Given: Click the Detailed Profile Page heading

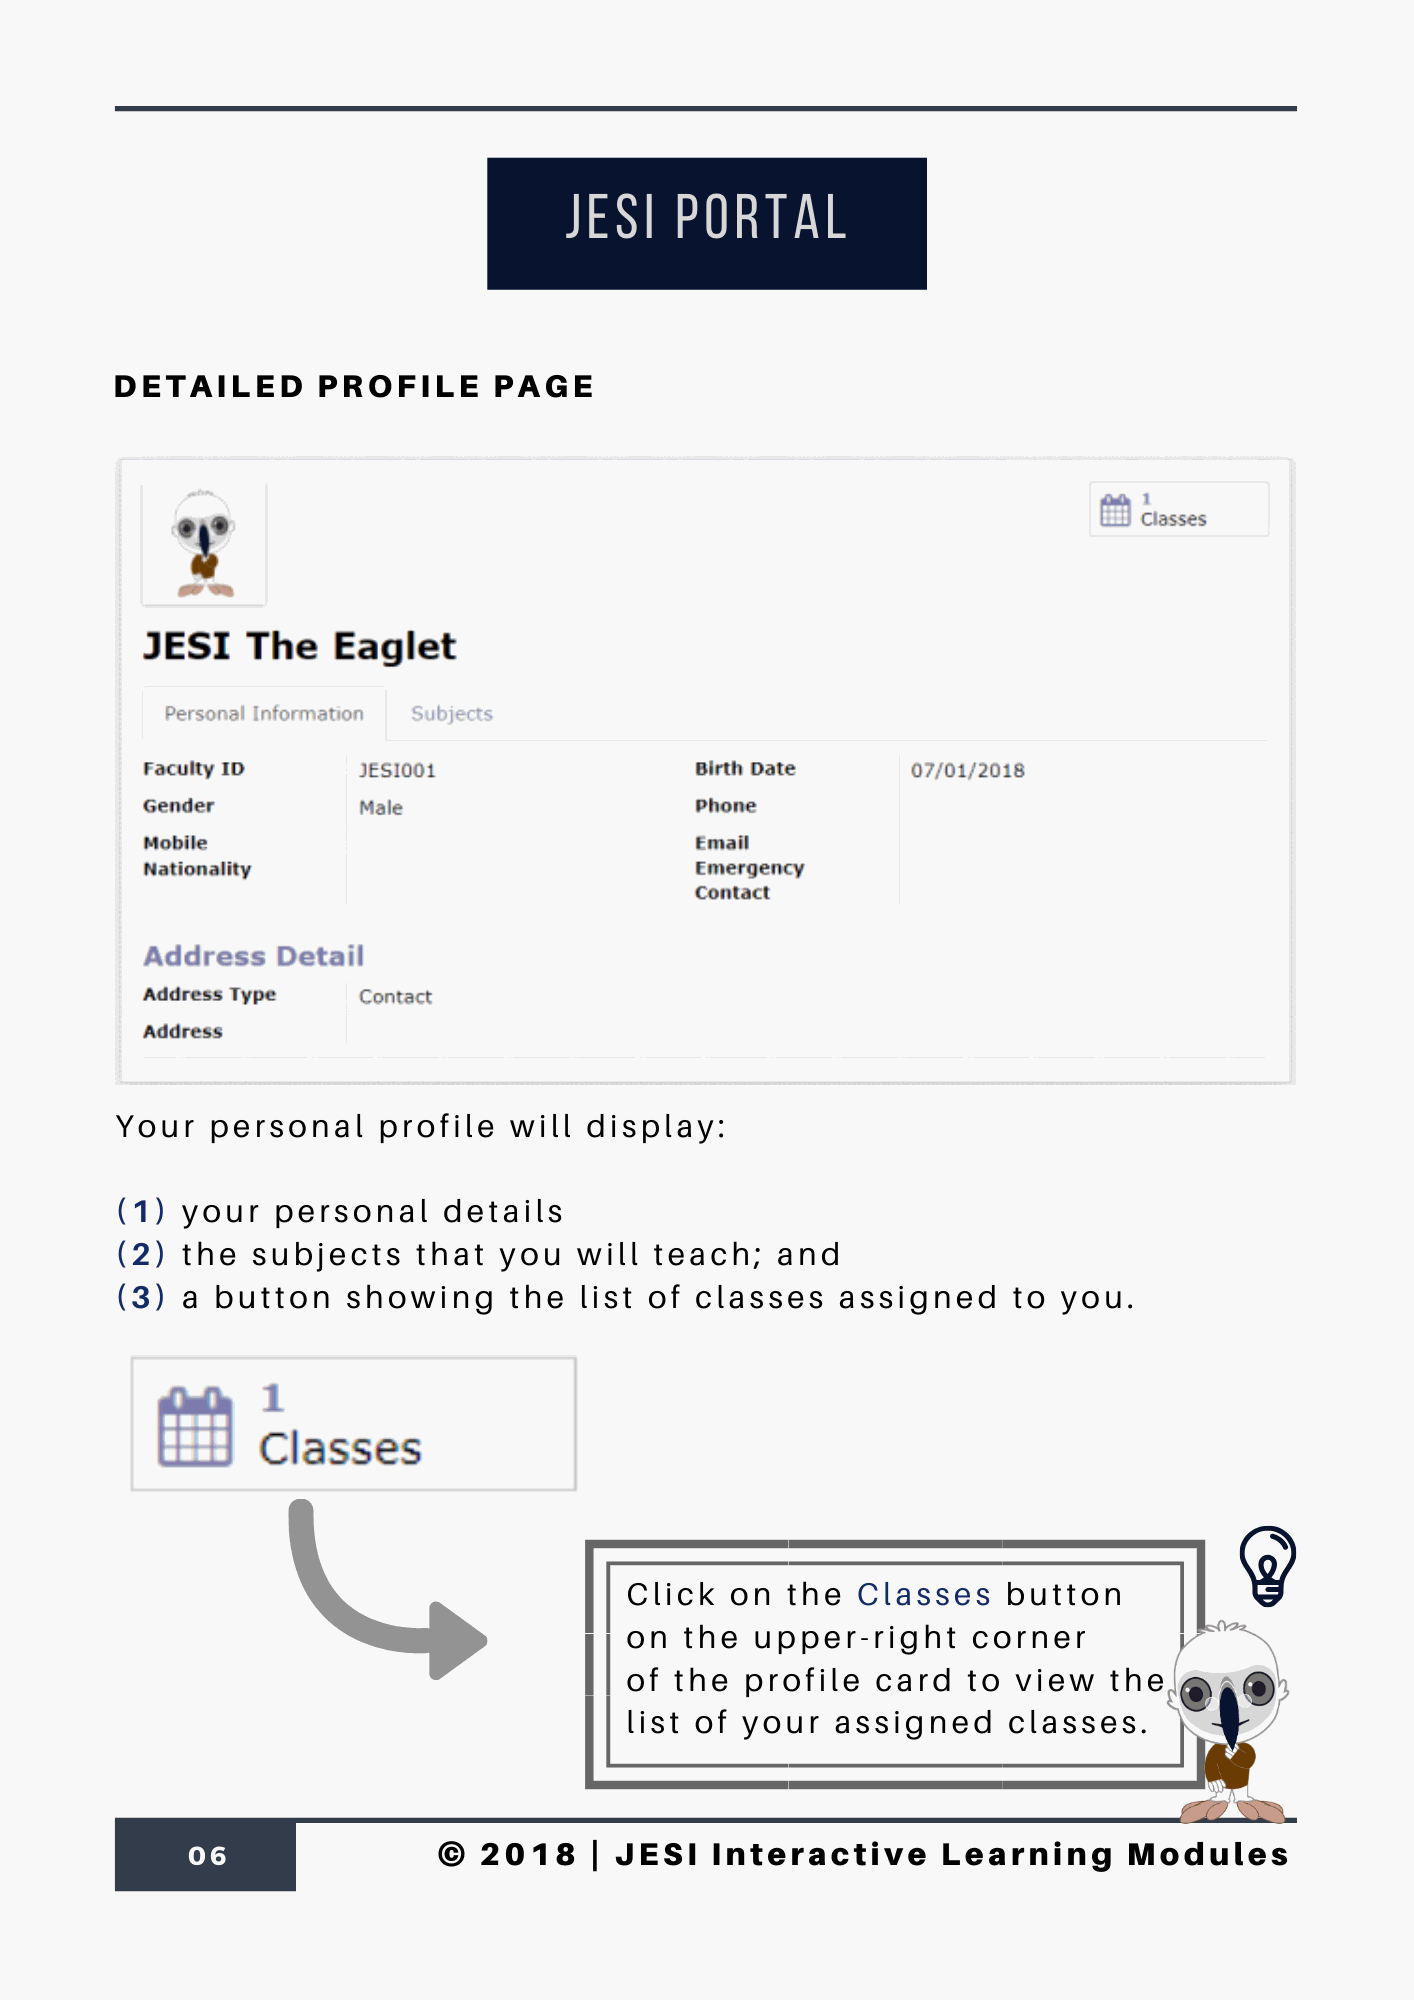Looking at the screenshot, I should [x=354, y=387].
